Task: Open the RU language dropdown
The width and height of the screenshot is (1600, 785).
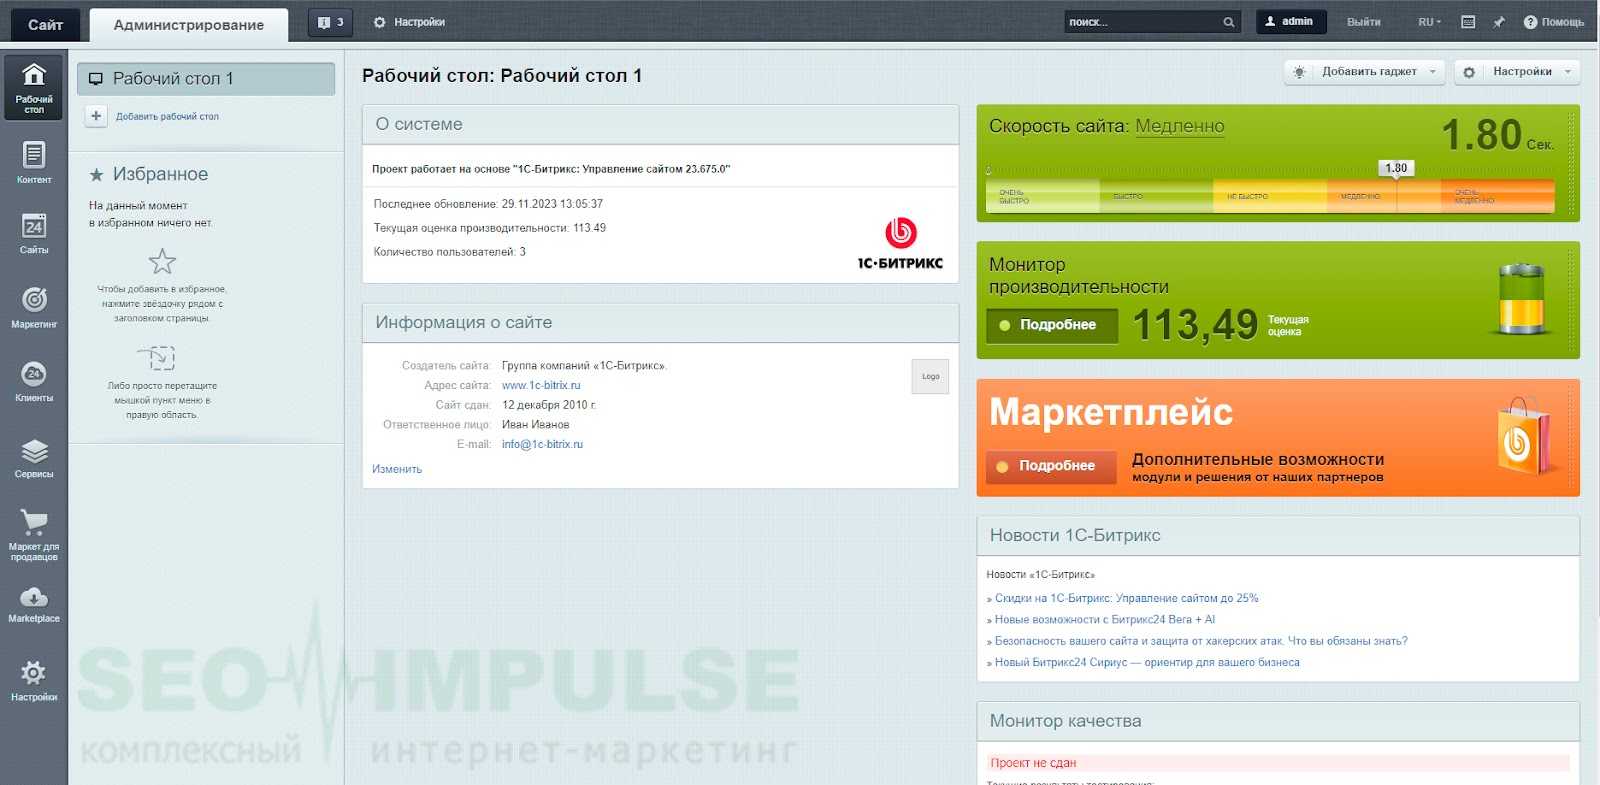Action: pos(1429,22)
